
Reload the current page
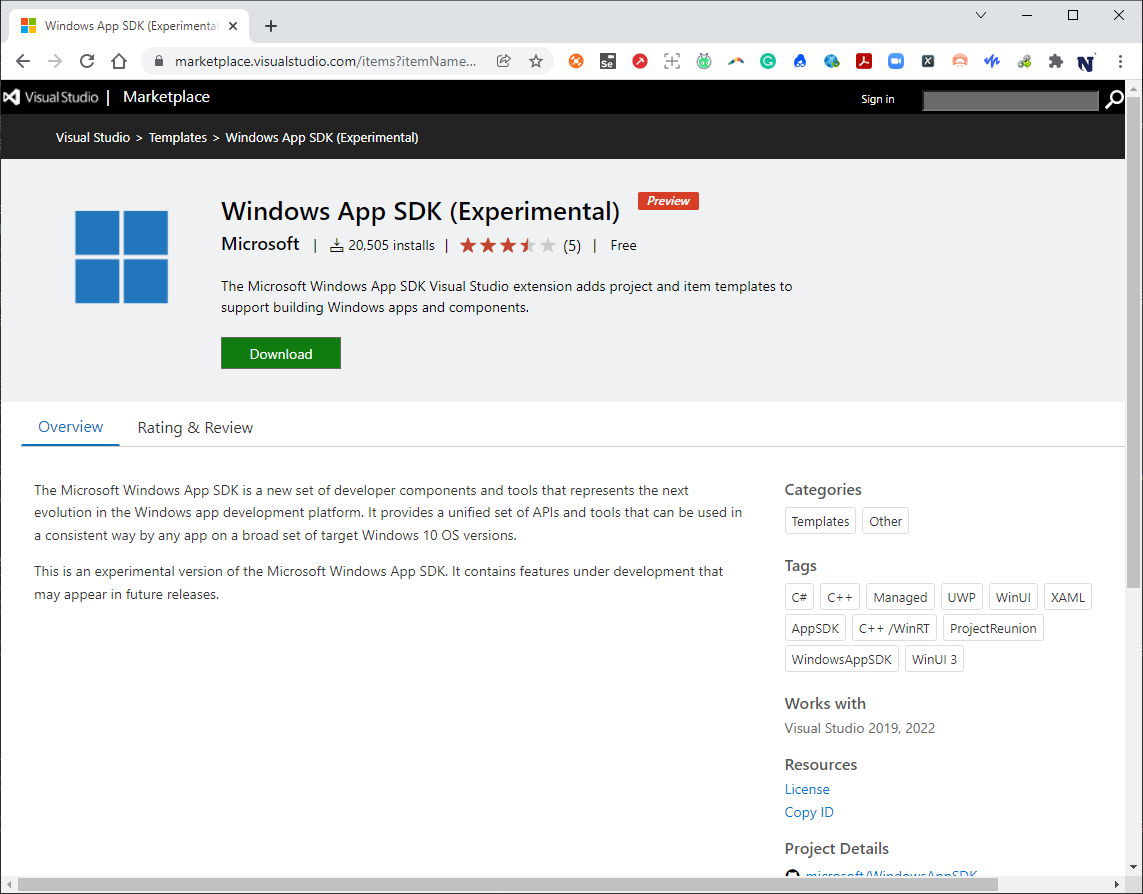click(86, 61)
